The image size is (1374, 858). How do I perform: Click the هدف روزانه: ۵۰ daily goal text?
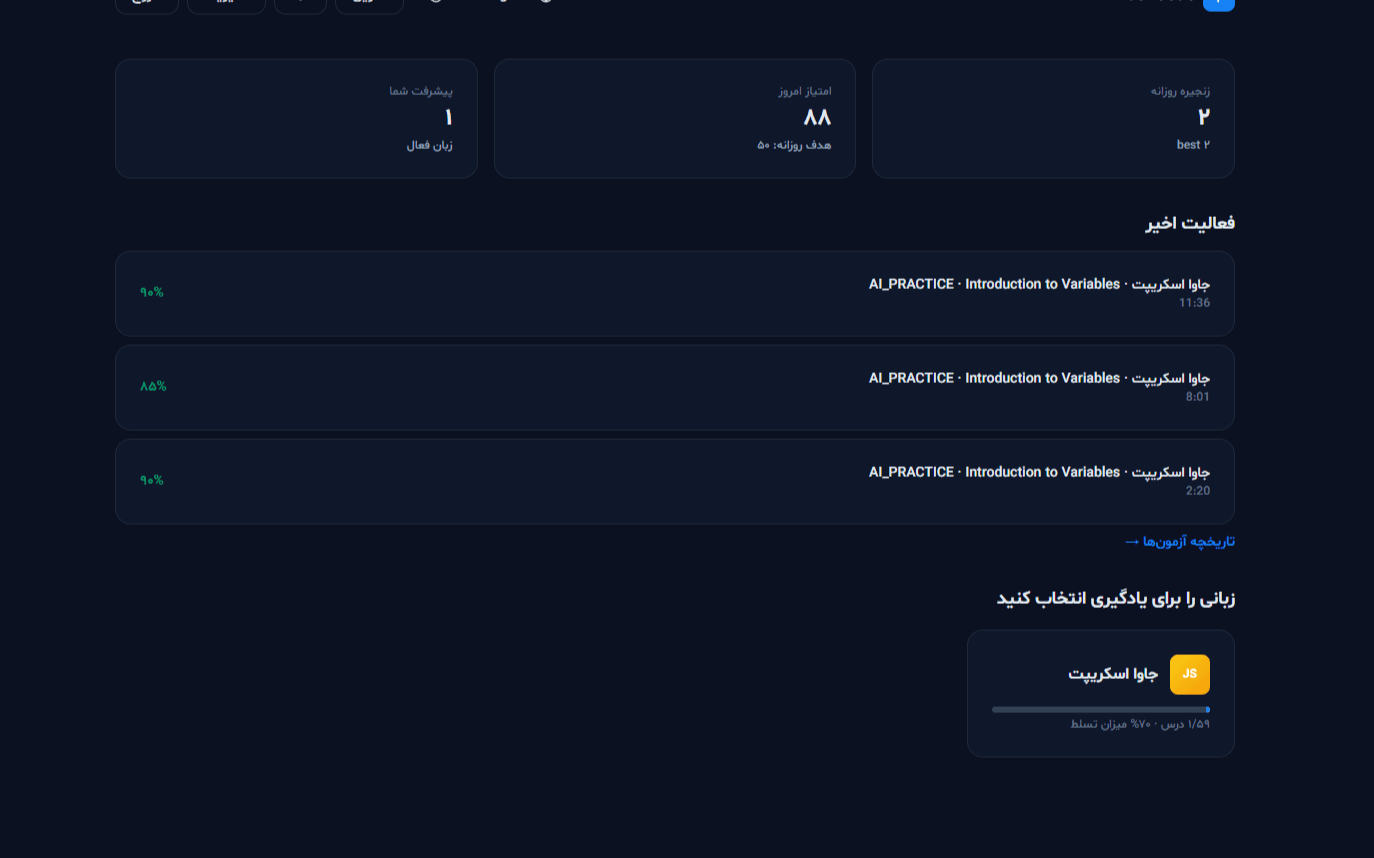click(x=794, y=145)
